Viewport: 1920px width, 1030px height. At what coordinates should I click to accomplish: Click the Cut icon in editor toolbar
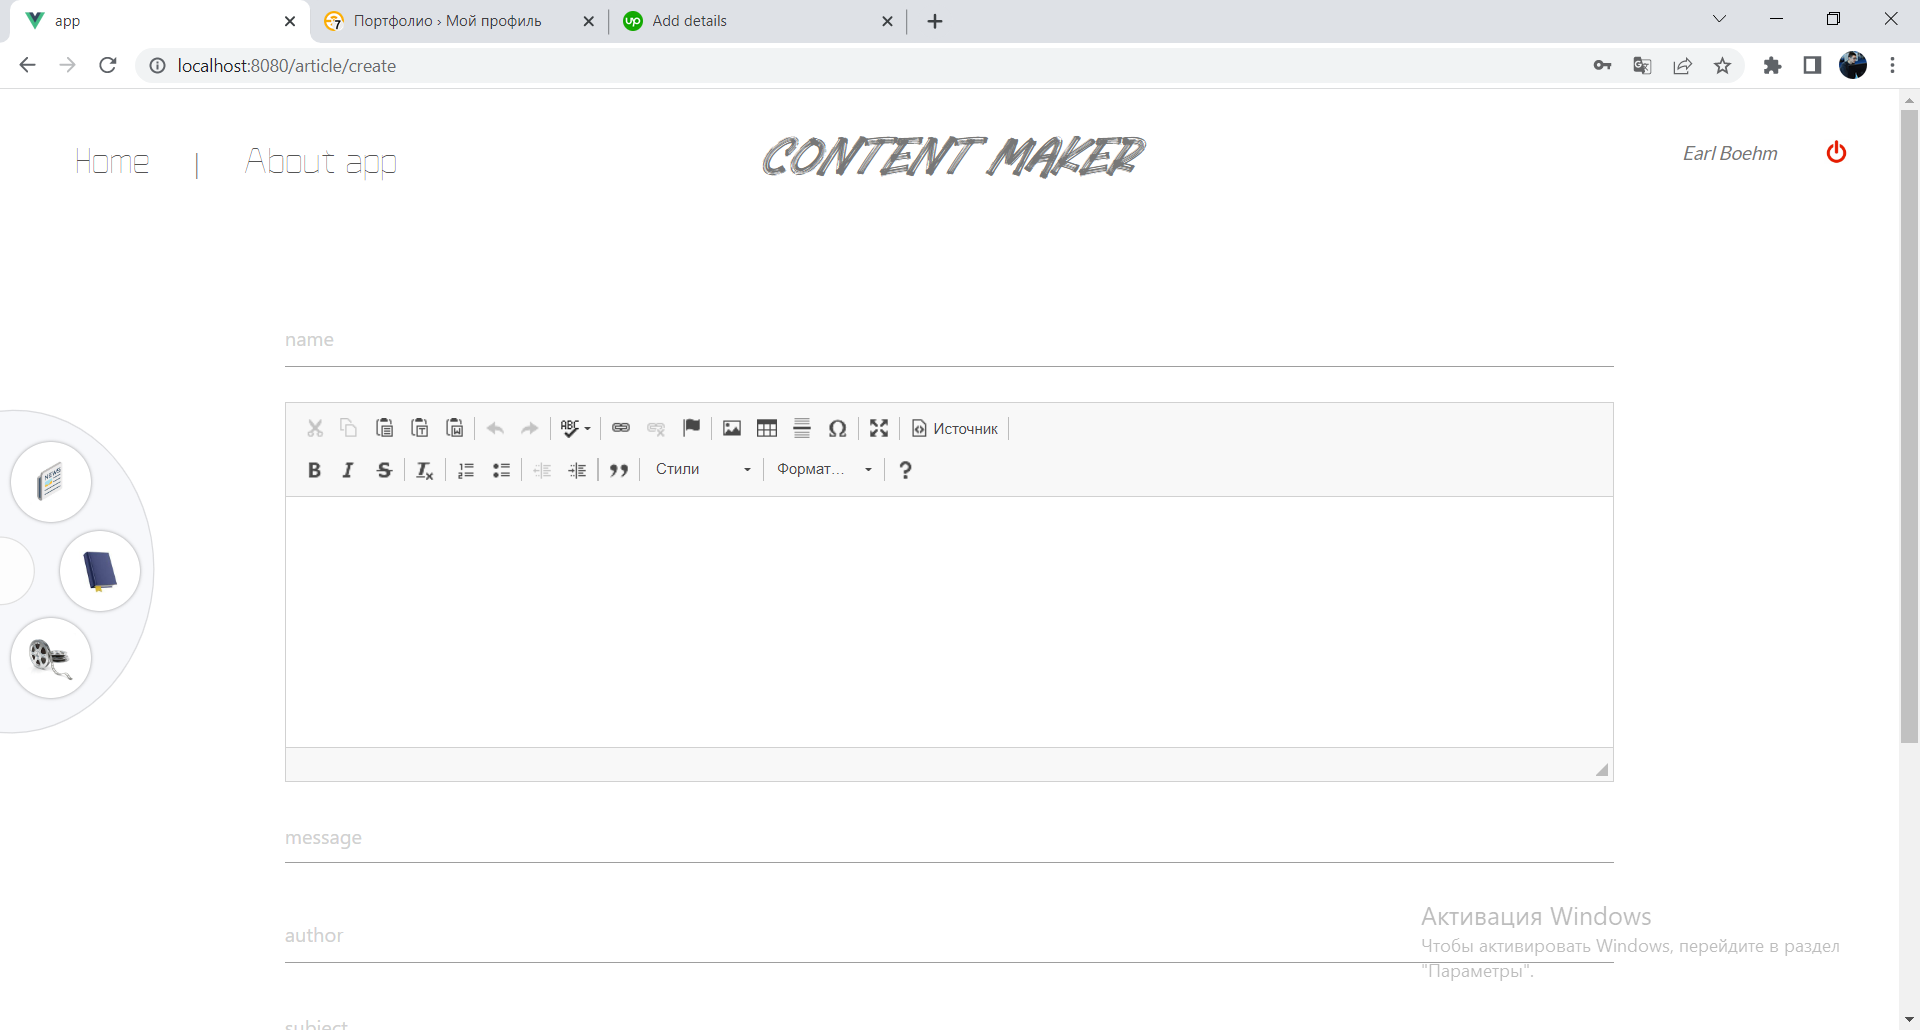(x=315, y=428)
